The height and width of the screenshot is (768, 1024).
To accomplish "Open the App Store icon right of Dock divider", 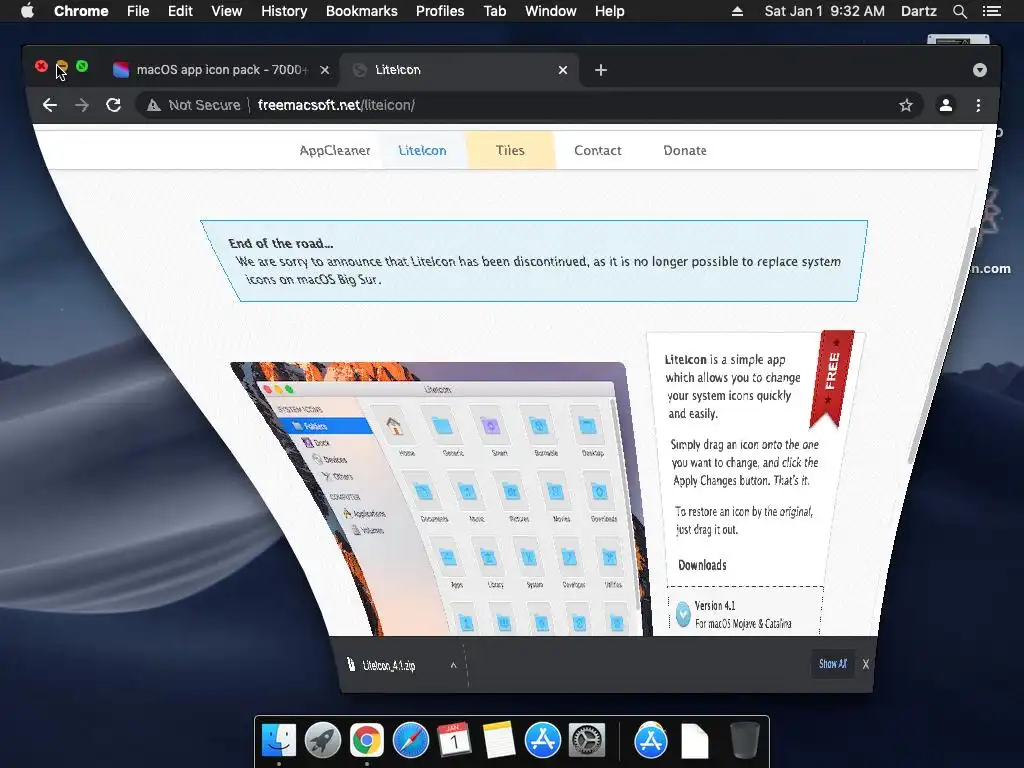I will [650, 741].
